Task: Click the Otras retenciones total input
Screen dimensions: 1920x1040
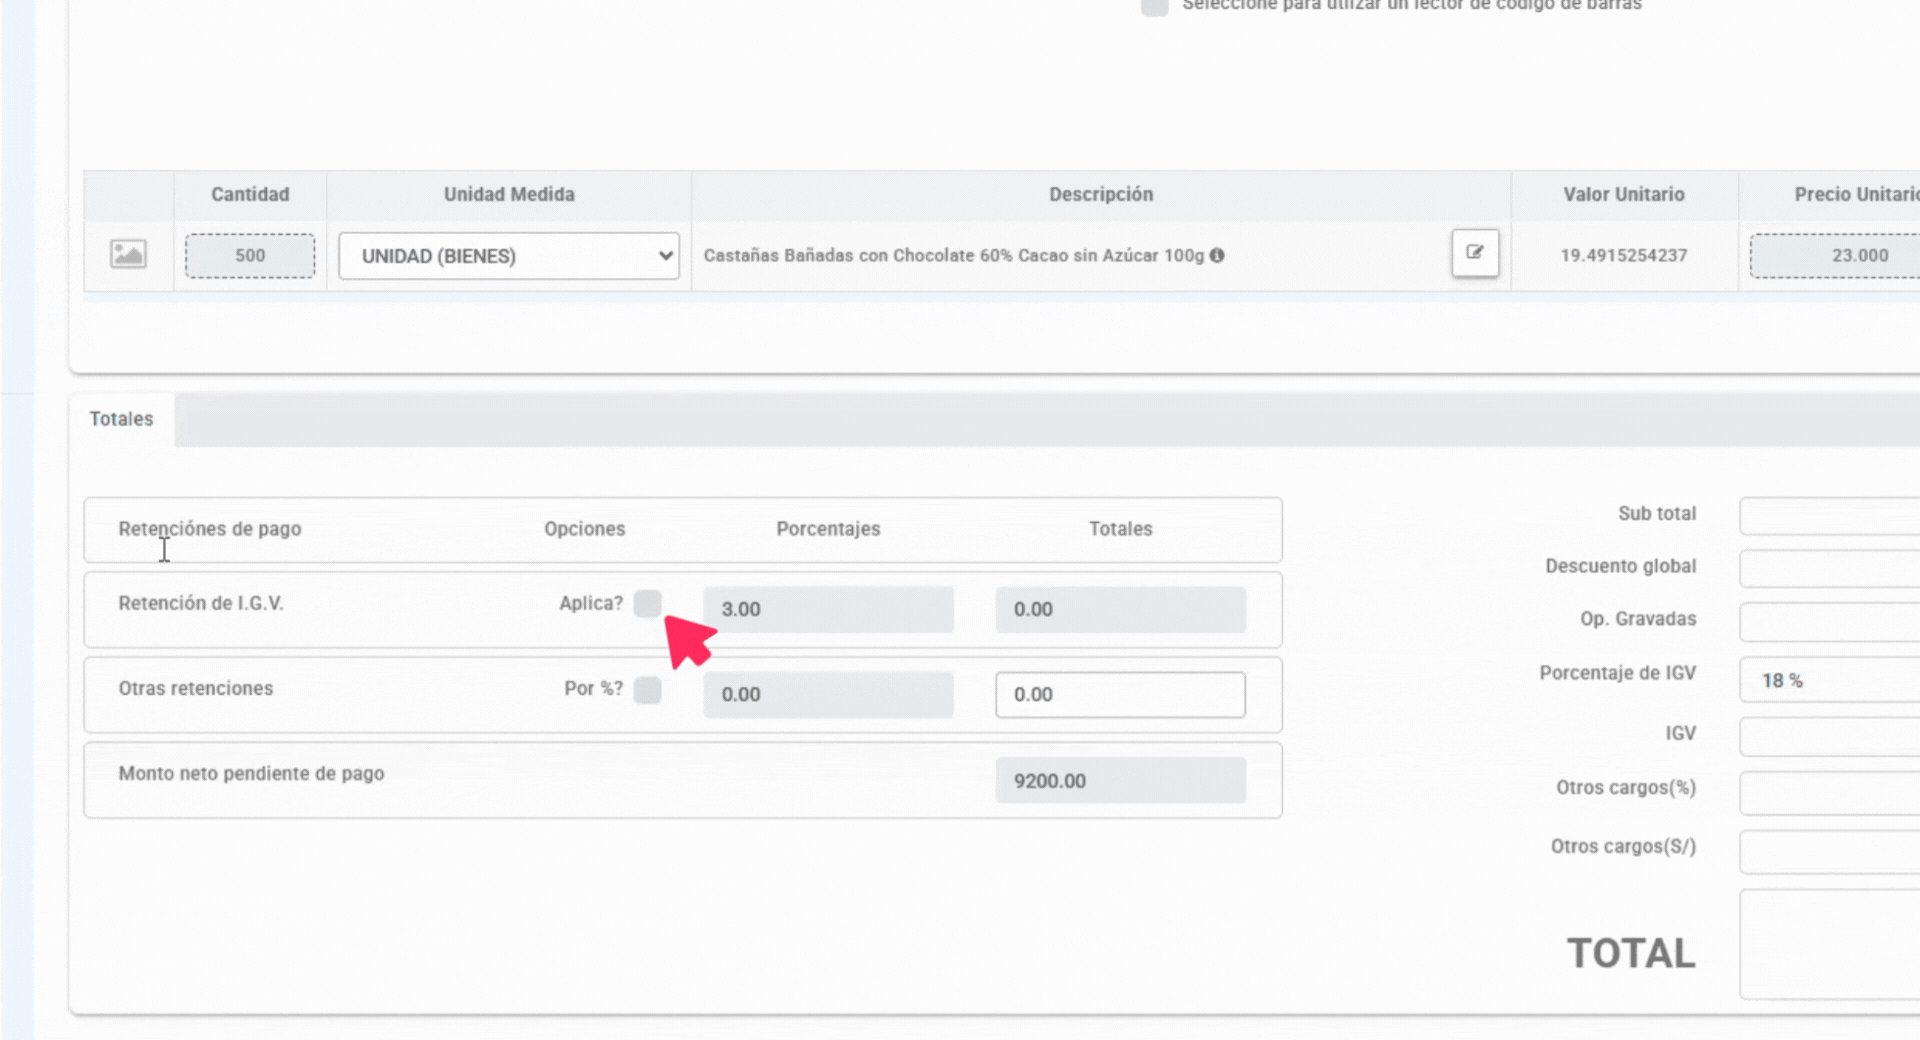Action: pyautogui.click(x=1120, y=694)
